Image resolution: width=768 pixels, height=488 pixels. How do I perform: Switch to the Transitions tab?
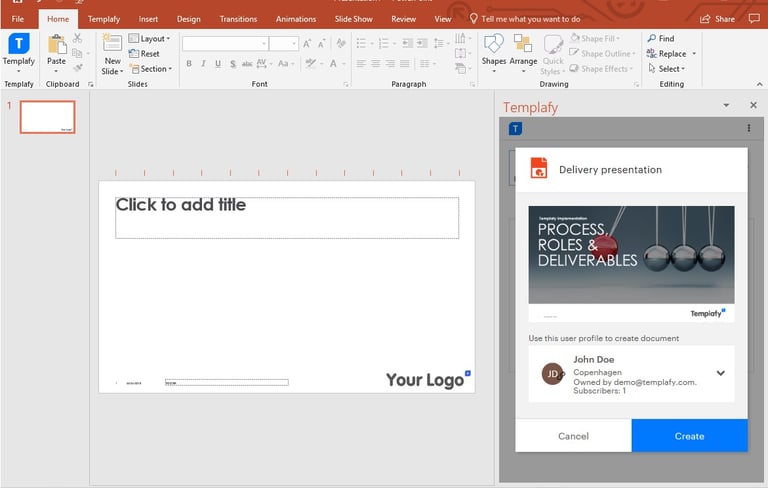tap(238, 19)
